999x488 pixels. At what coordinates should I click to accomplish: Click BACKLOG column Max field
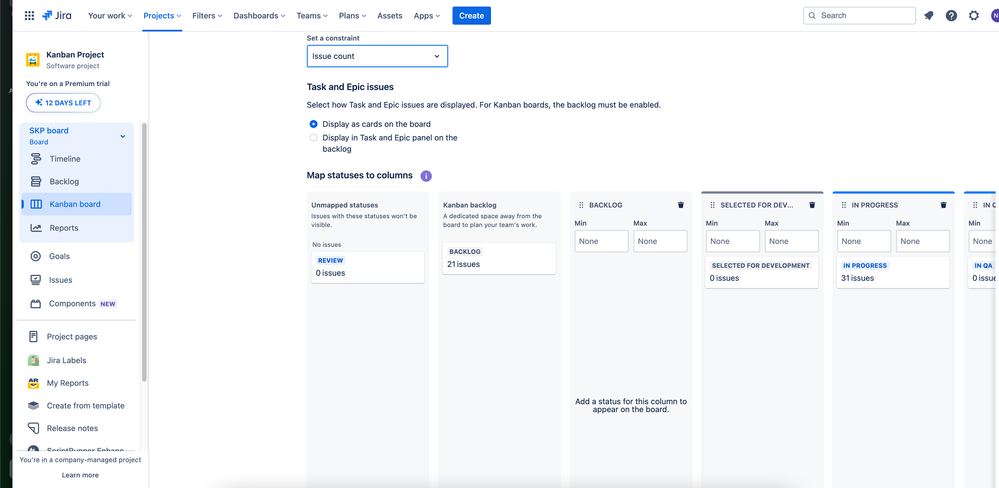[660, 241]
